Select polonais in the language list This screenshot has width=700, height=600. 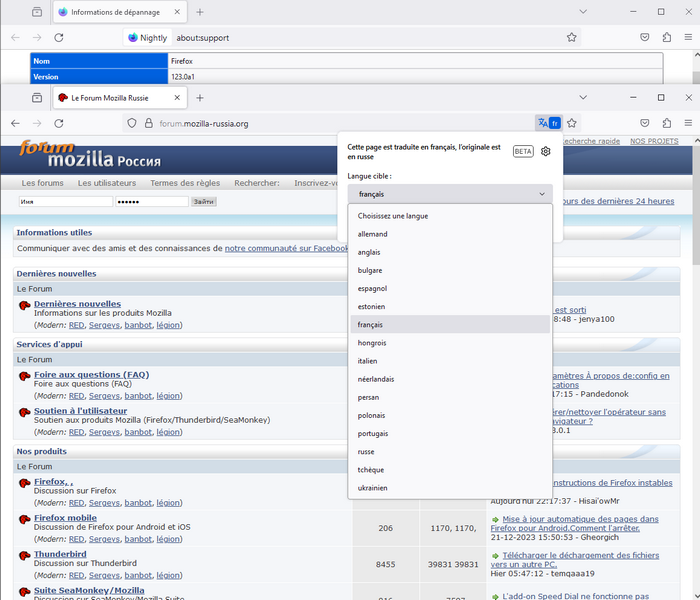[450, 415]
